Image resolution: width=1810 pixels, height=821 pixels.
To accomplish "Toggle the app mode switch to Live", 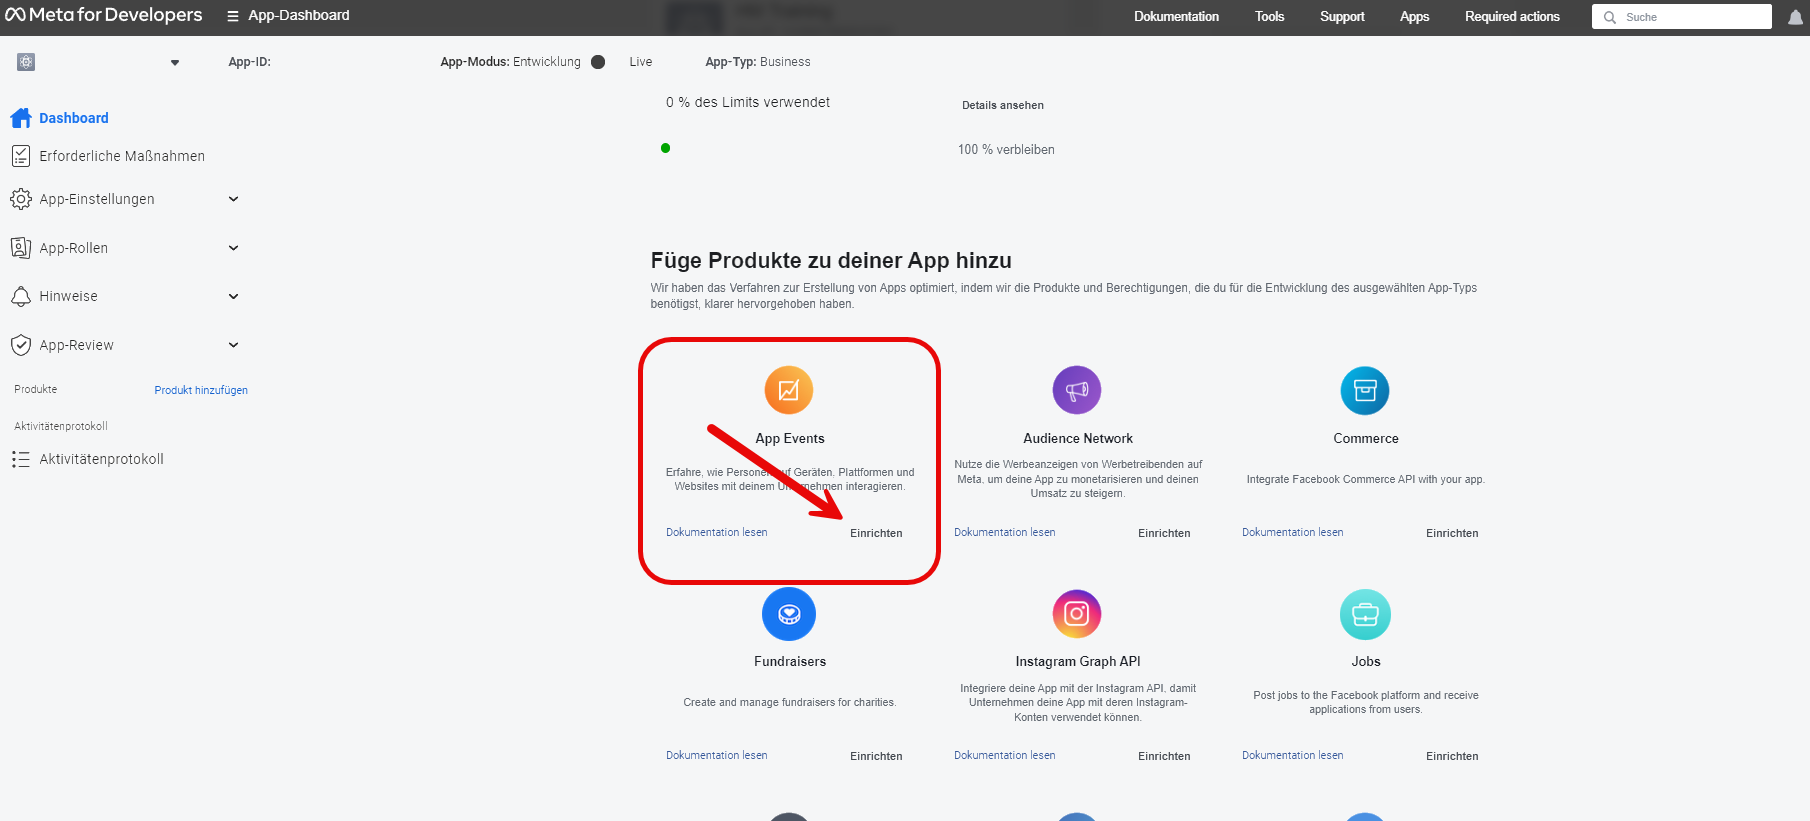I will pyautogui.click(x=598, y=62).
